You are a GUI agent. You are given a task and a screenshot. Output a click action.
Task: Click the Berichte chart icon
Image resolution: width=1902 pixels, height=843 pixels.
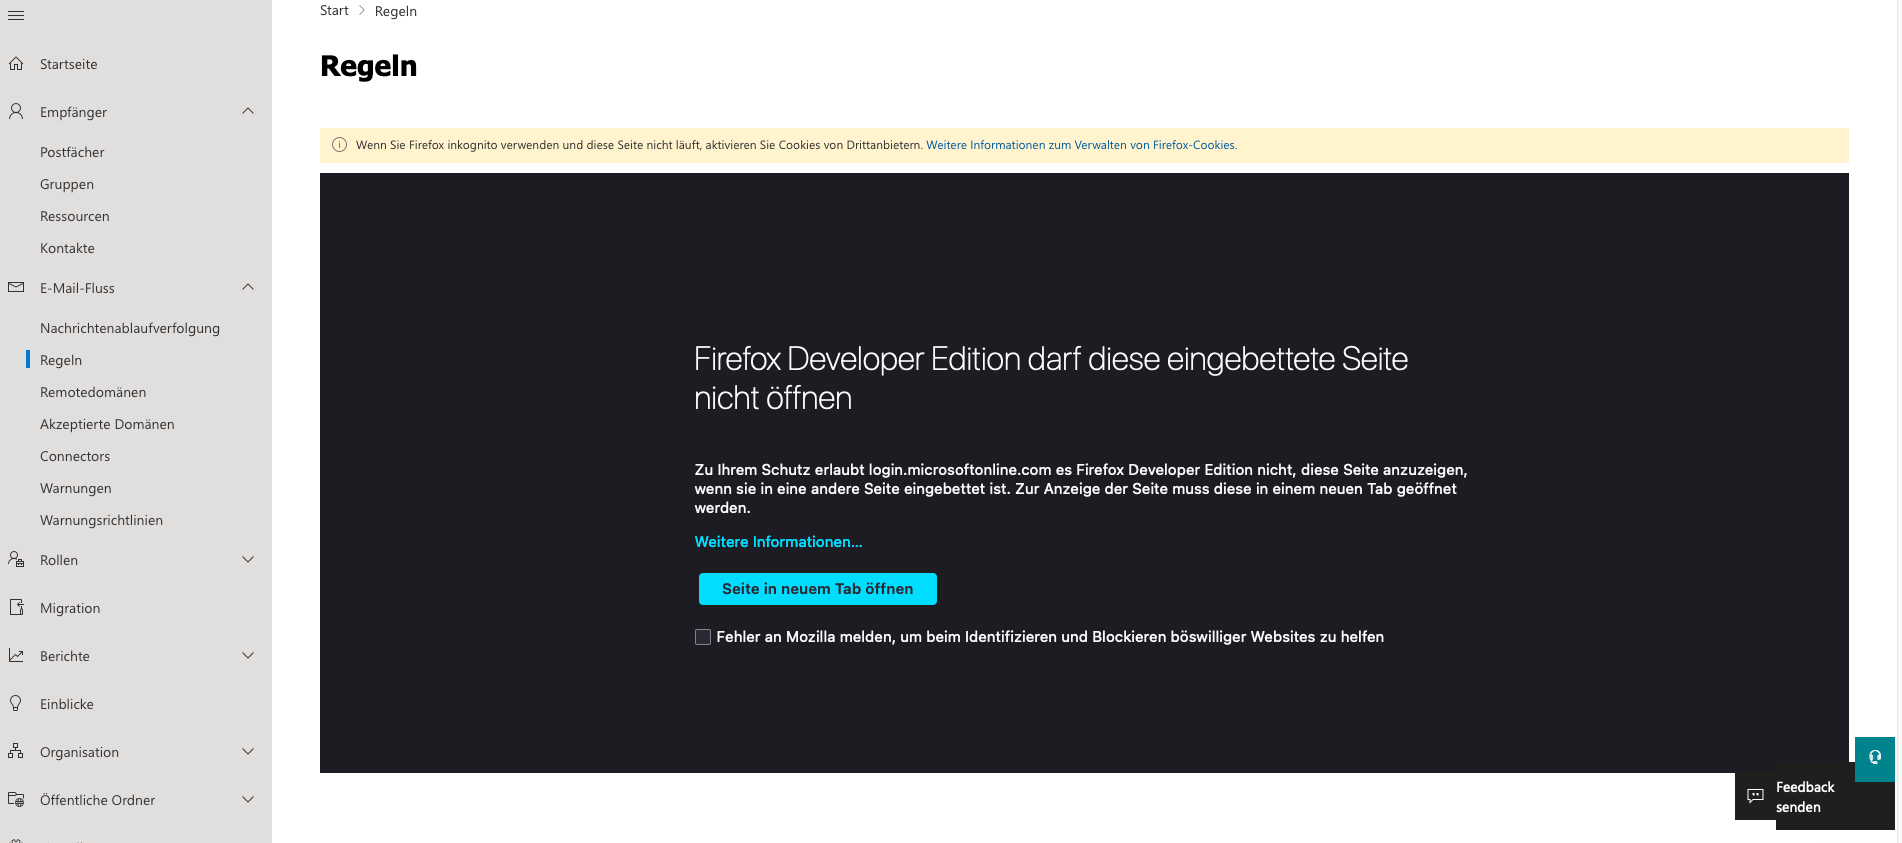pyautogui.click(x=16, y=656)
